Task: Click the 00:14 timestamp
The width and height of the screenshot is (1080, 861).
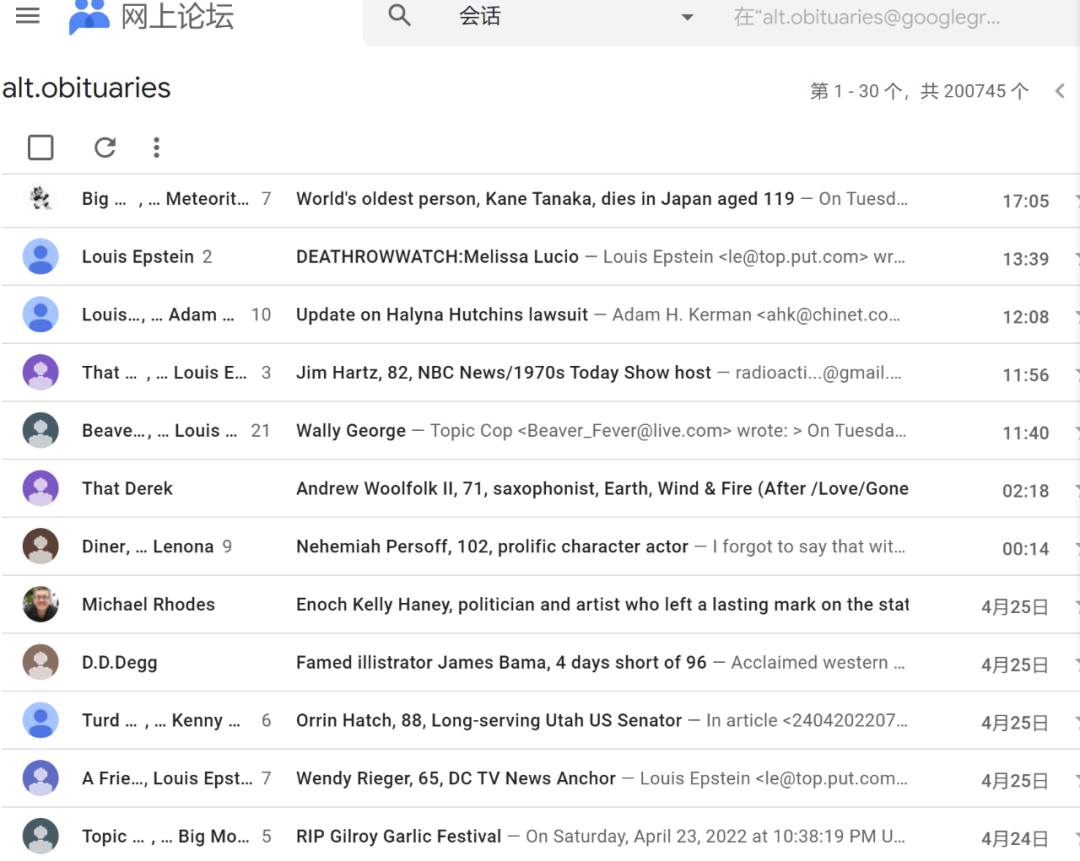Action: (x=1026, y=548)
